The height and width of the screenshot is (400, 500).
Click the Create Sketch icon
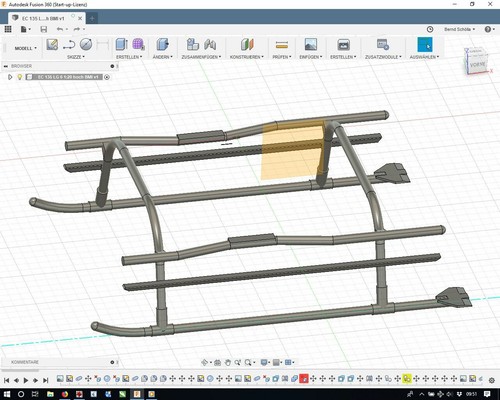[52, 45]
